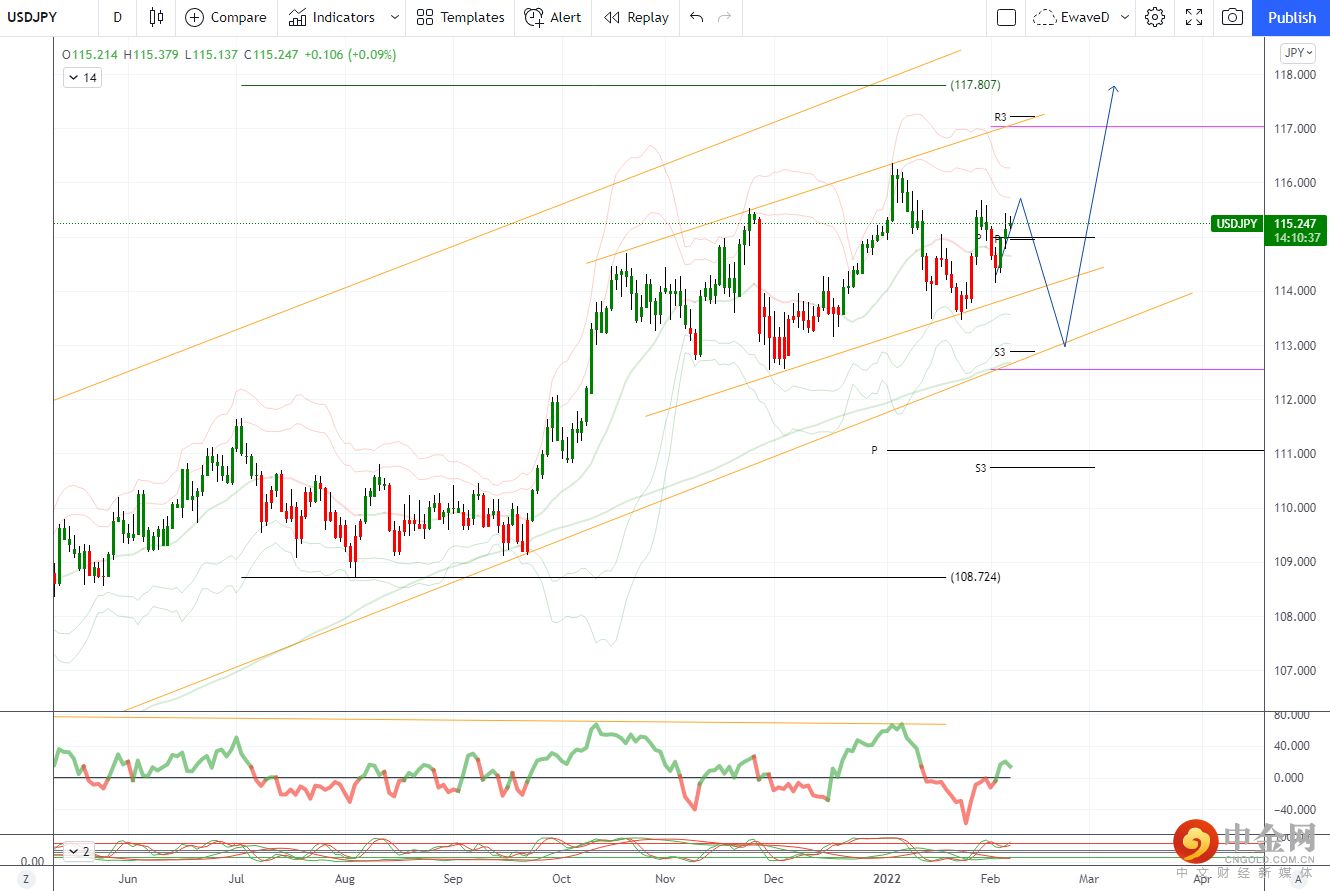Screen dimensions: 1330x891
Task: Undo the last chart action
Action: point(697,17)
